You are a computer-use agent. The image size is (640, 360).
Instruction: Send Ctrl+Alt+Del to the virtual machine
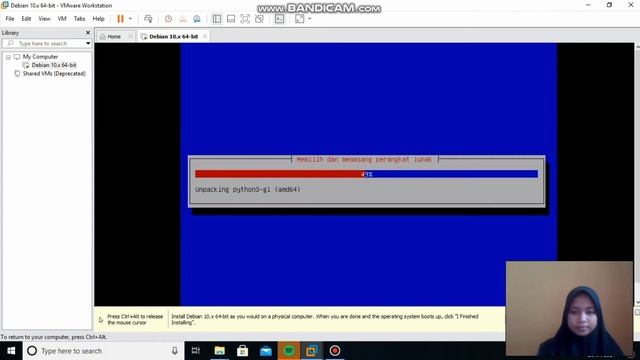coord(148,19)
